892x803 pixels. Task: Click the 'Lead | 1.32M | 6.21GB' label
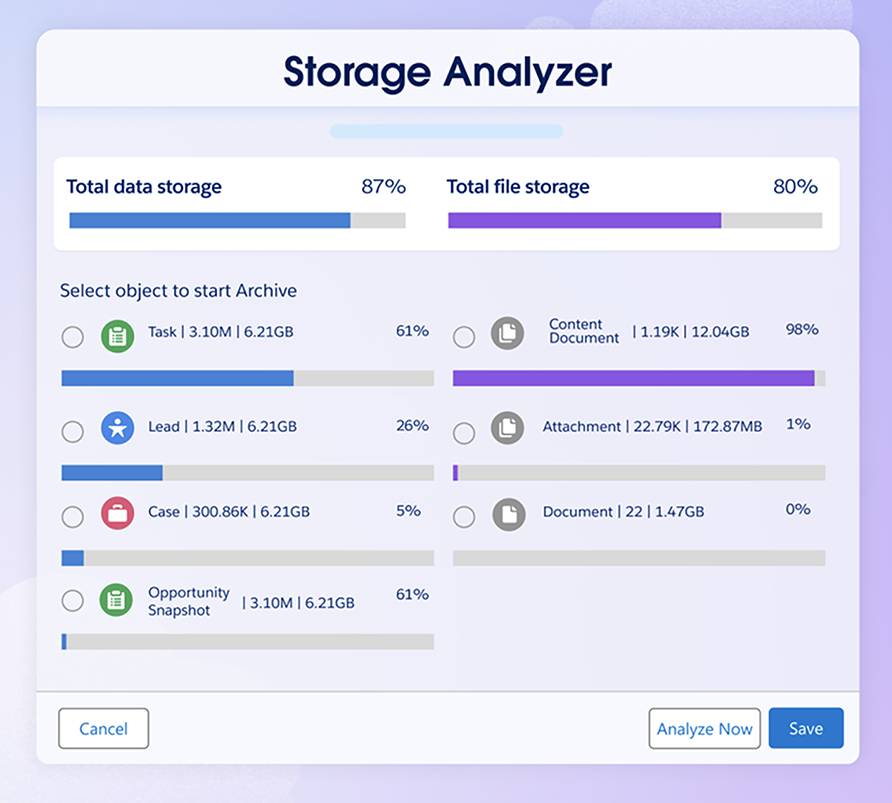[x=222, y=427]
